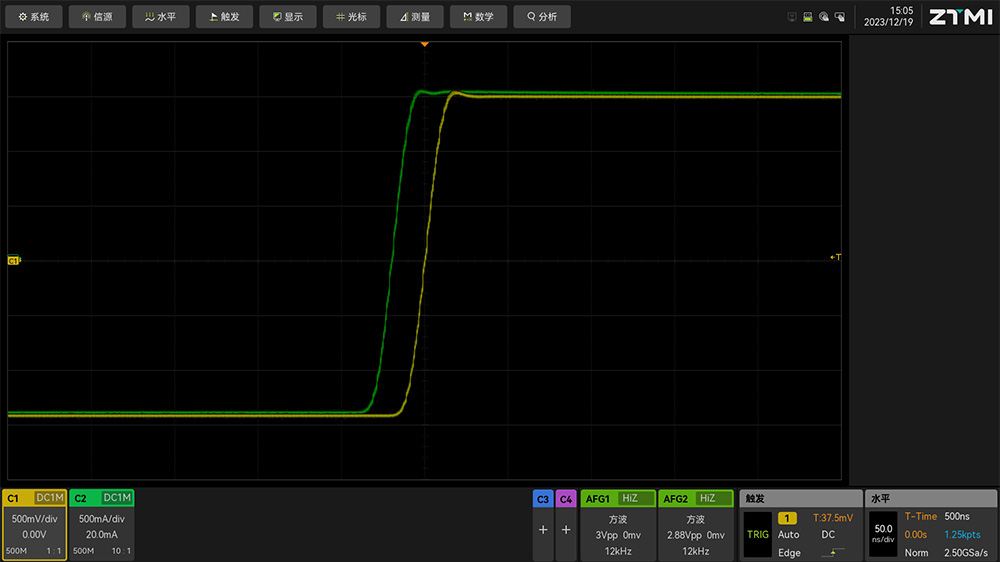
Task: Open the 信源 (Source) menu
Action: (x=97, y=17)
